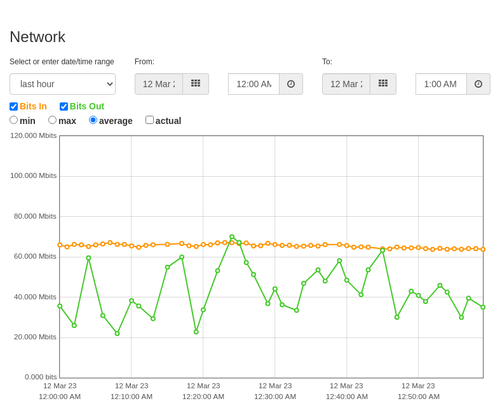This screenshot has height=403, width=500.
Task: Click the 'Bits Out' green label
Action: point(87,106)
